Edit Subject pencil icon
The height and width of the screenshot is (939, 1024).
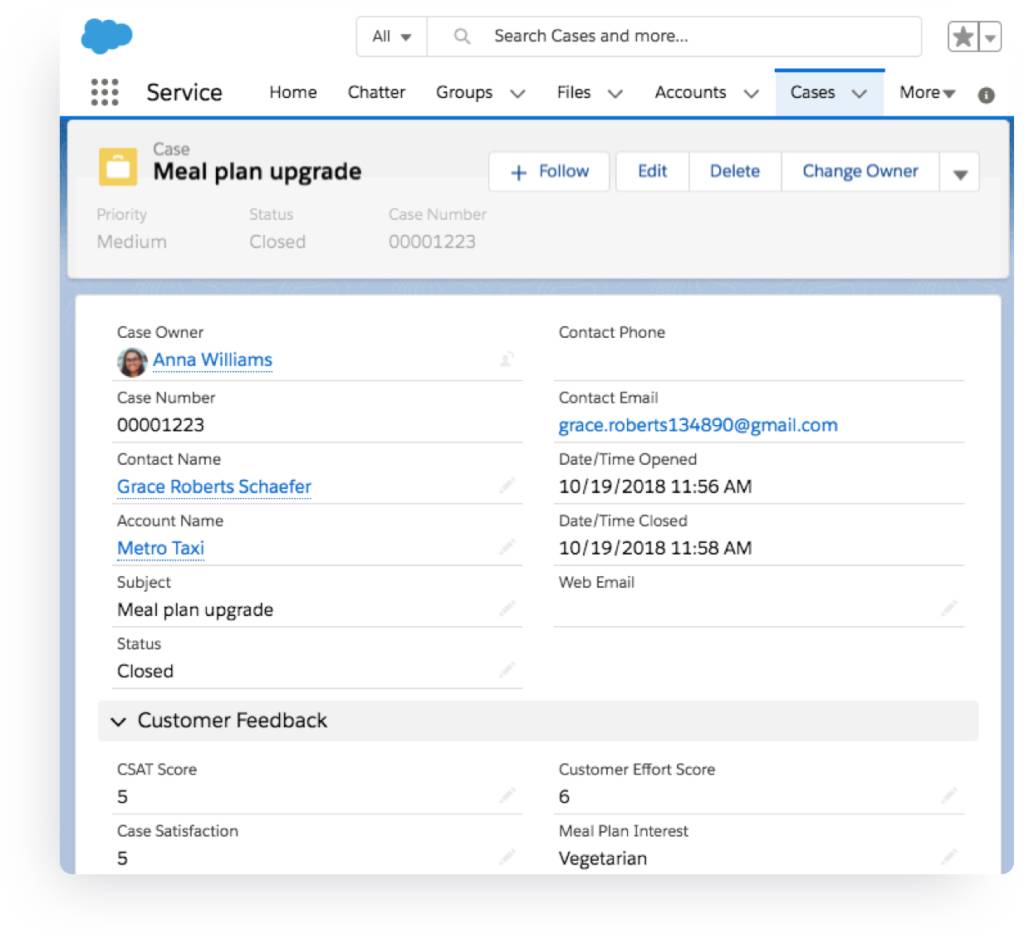[x=507, y=608]
